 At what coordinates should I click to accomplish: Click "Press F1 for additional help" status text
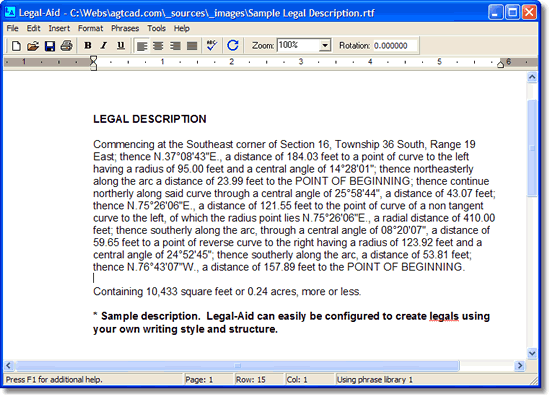pyautogui.click(x=54, y=380)
